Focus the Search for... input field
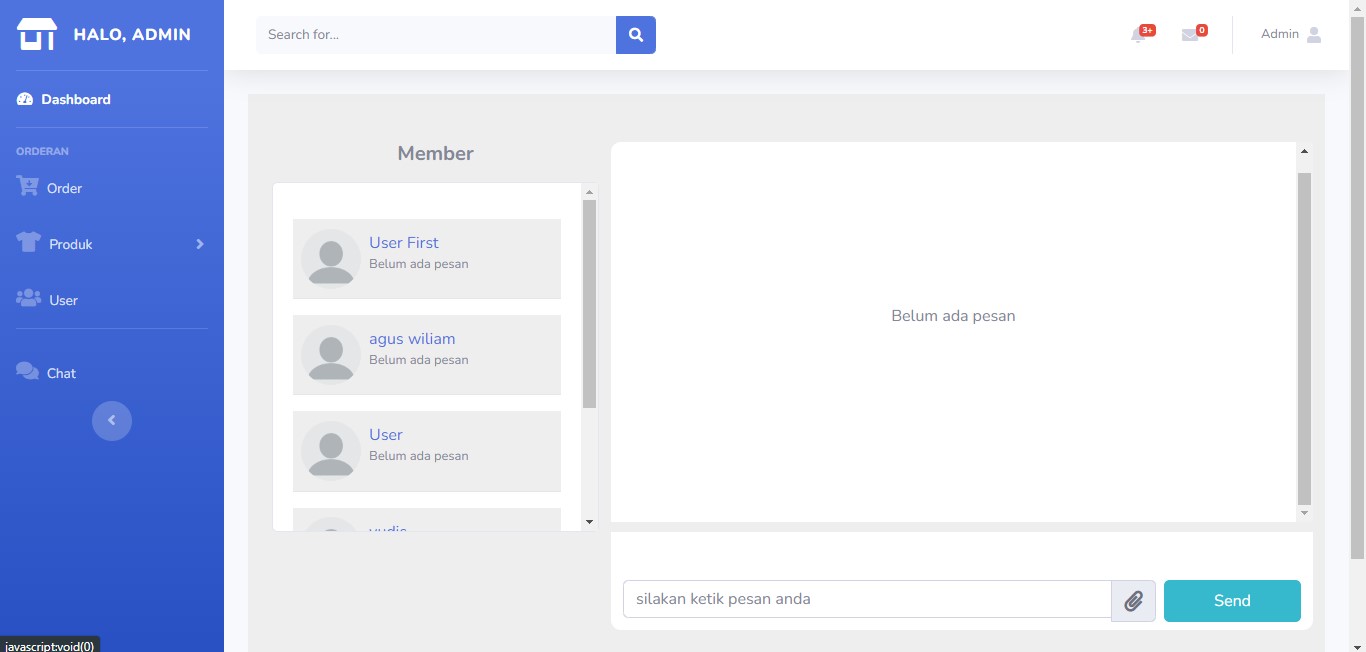Image resolution: width=1366 pixels, height=652 pixels. pos(436,35)
